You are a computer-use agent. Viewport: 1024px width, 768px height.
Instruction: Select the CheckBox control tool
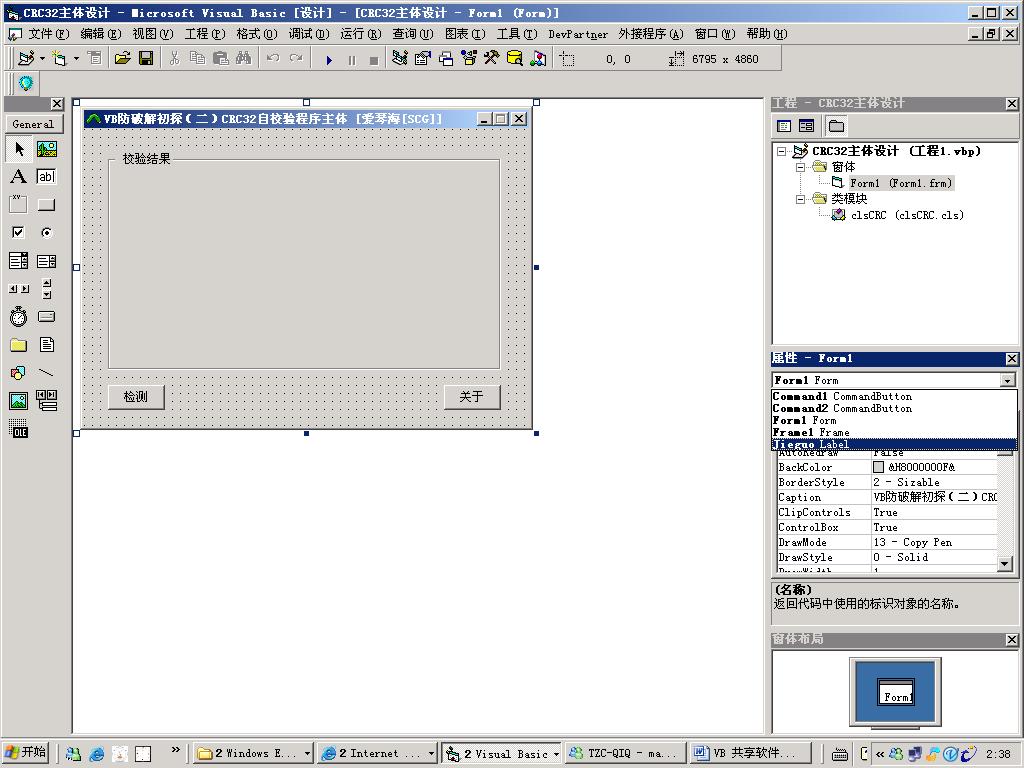[x=19, y=232]
